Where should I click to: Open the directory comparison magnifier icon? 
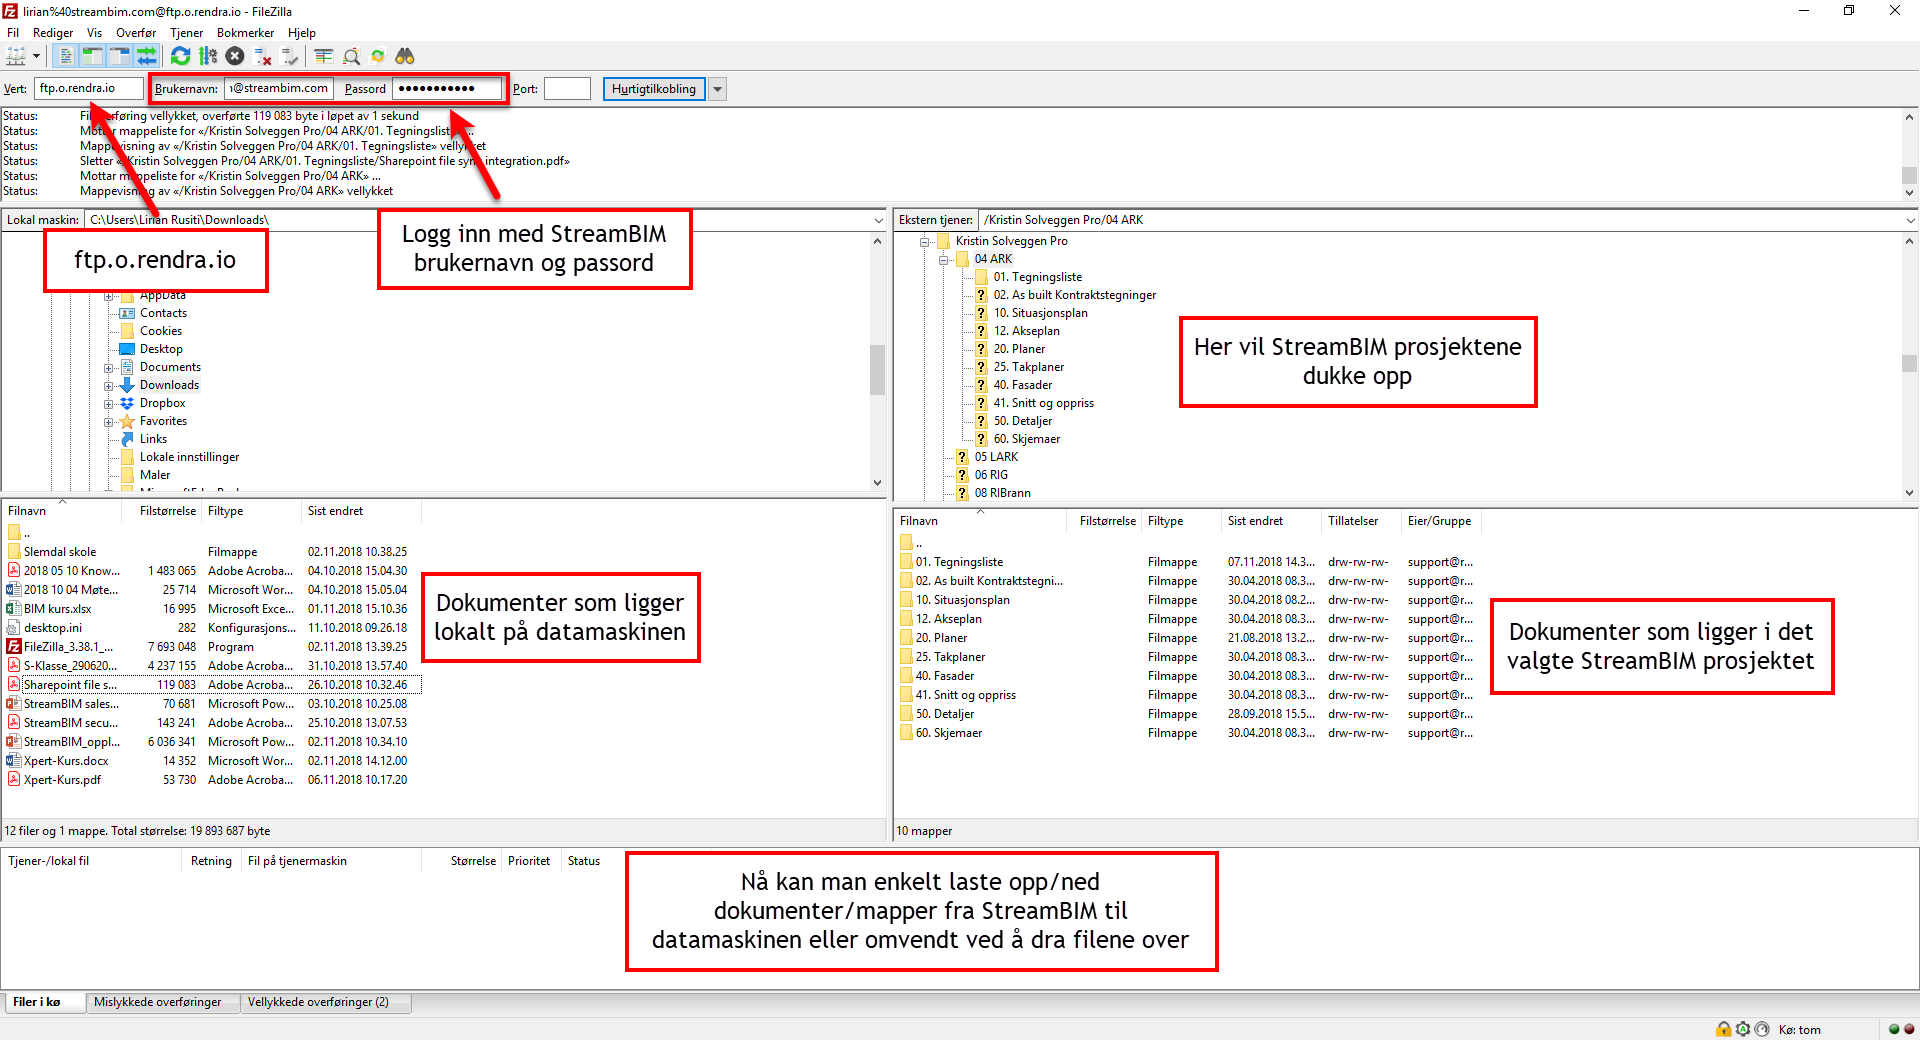point(351,56)
